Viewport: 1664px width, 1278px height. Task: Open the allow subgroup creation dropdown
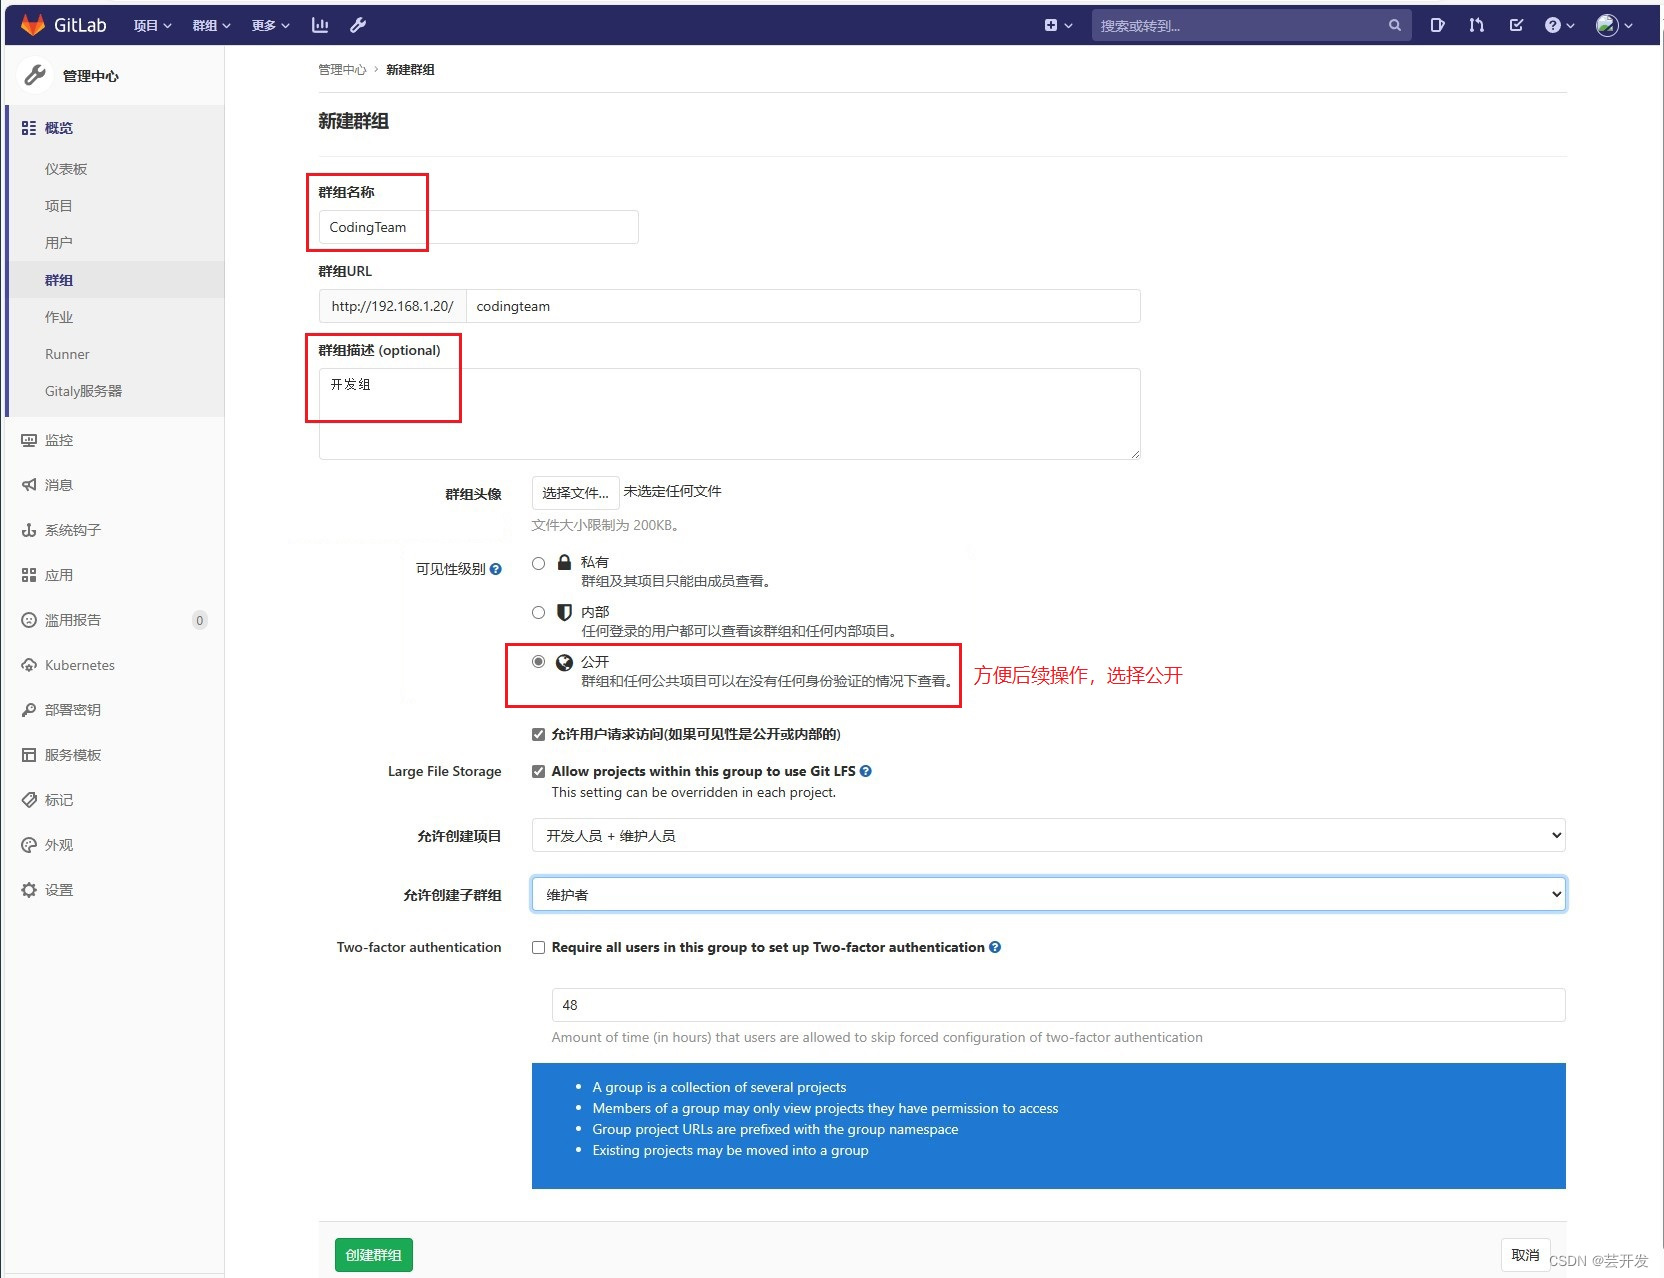tap(1048, 894)
